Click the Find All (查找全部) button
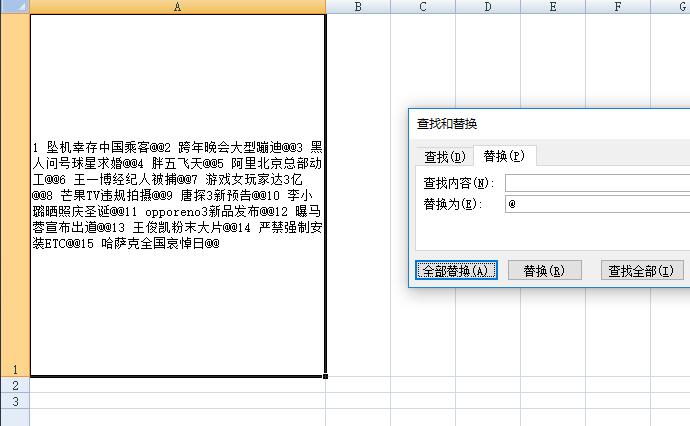 (642, 270)
